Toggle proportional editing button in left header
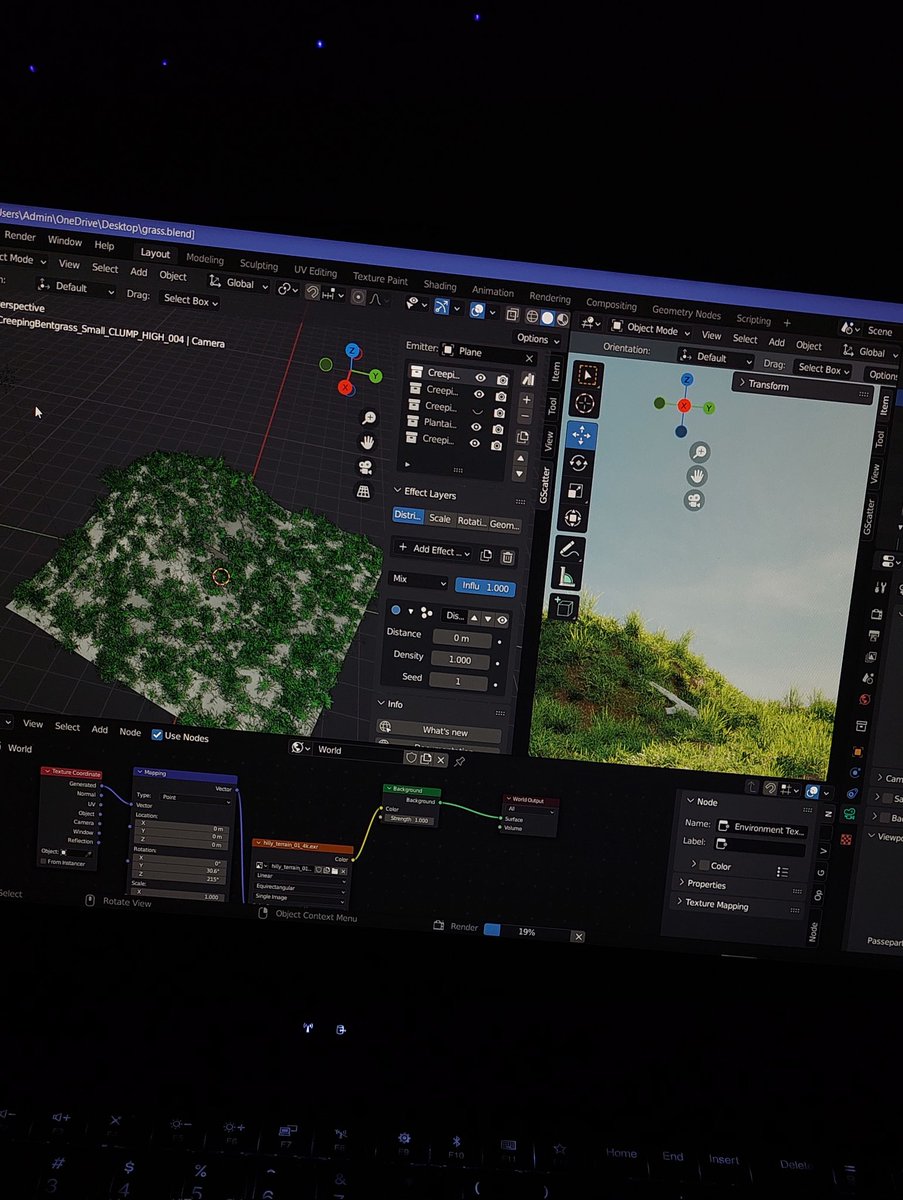Viewport: 903px width, 1200px height. point(357,295)
